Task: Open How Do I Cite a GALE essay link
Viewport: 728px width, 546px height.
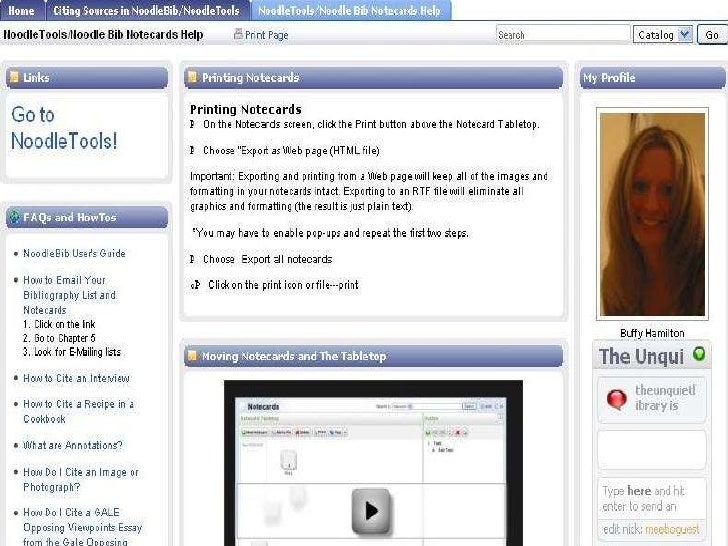Action: (83, 527)
